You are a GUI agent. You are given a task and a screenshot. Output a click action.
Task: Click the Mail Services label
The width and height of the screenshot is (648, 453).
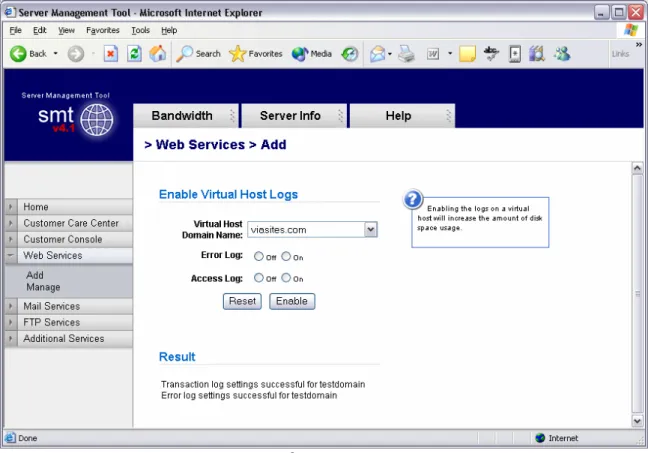tap(51, 306)
